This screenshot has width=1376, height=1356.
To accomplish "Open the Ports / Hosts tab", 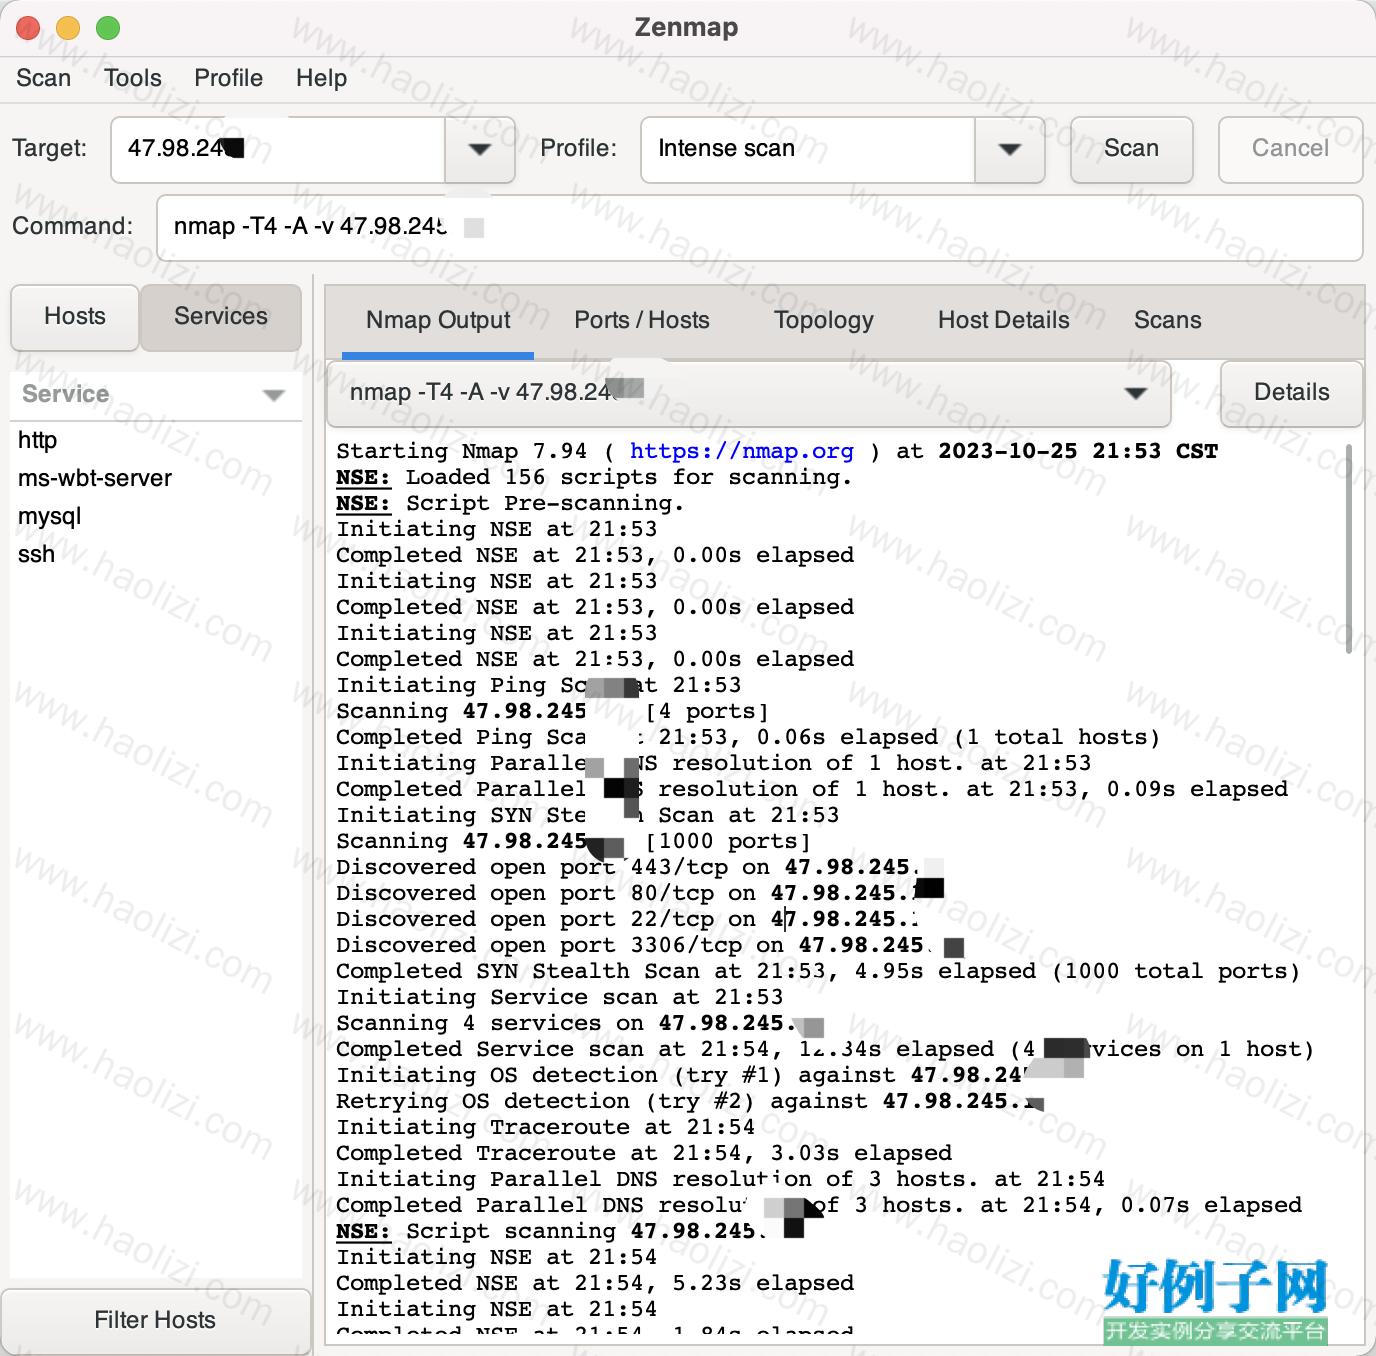I will [x=642, y=320].
